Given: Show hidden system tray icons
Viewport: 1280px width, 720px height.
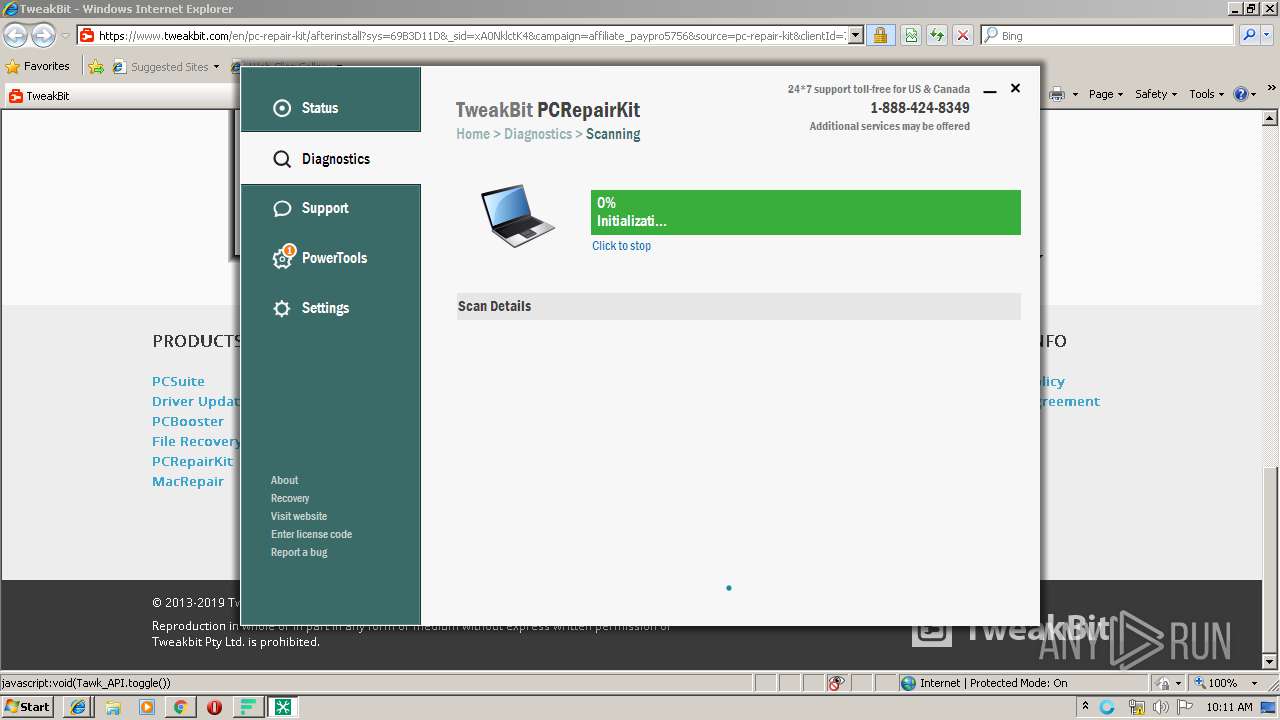Looking at the screenshot, I should [1086, 707].
